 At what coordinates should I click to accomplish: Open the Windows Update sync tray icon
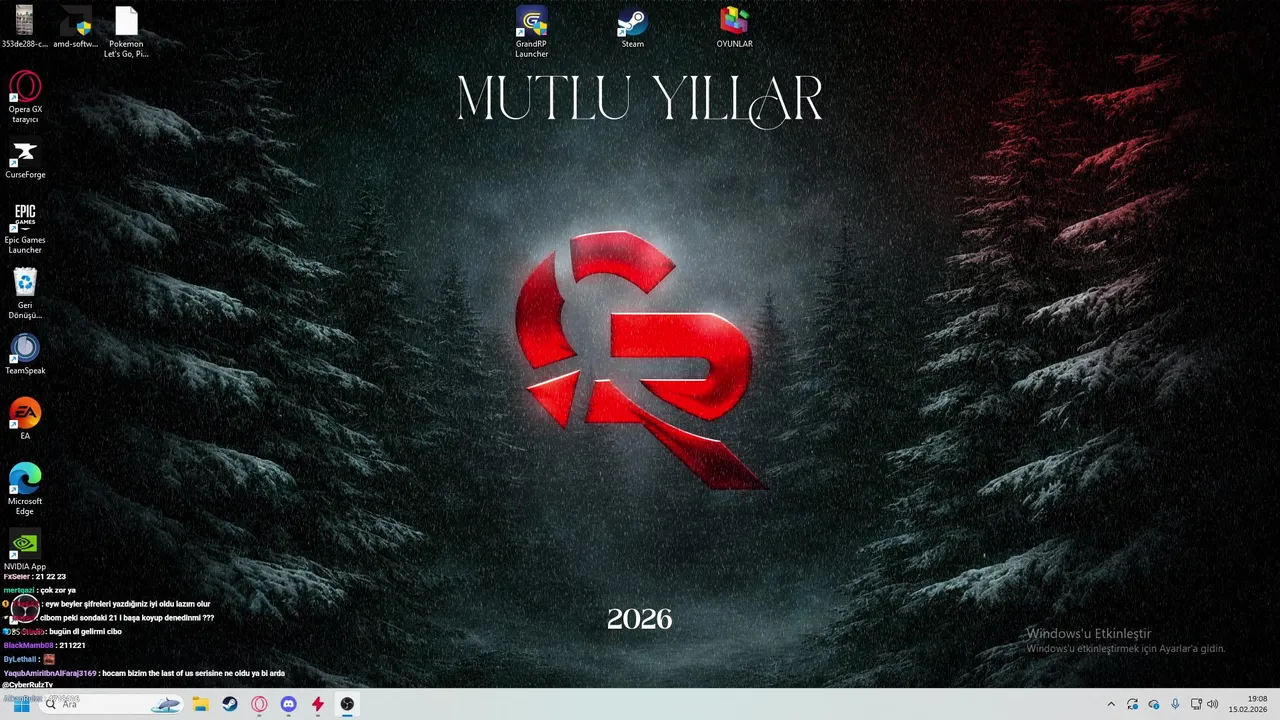coord(1132,704)
